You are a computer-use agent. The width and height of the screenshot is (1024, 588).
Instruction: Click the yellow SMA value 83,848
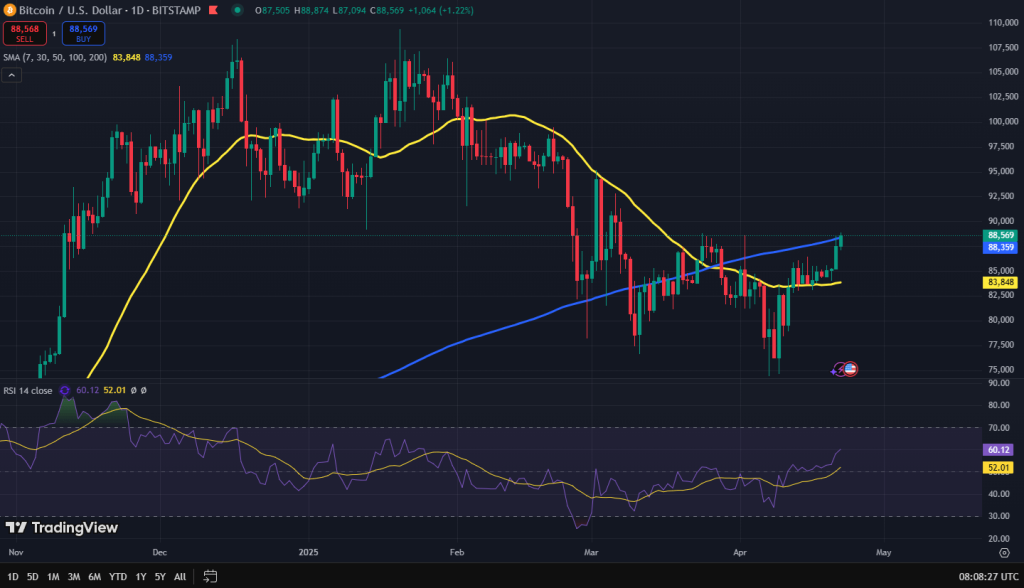pyautogui.click(x=127, y=57)
